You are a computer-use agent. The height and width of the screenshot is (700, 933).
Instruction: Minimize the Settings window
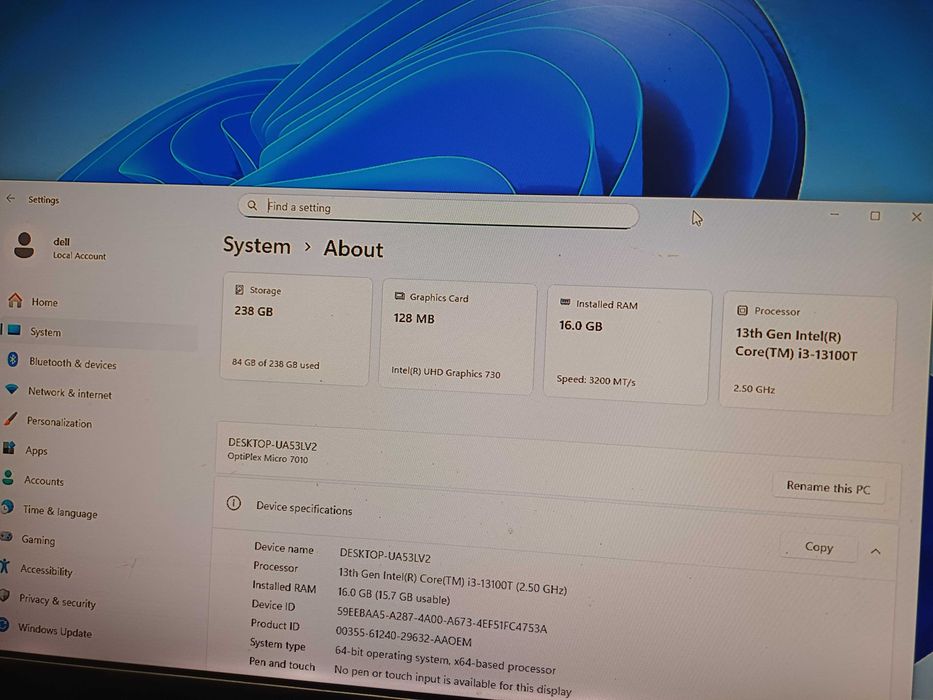pyautogui.click(x=834, y=214)
